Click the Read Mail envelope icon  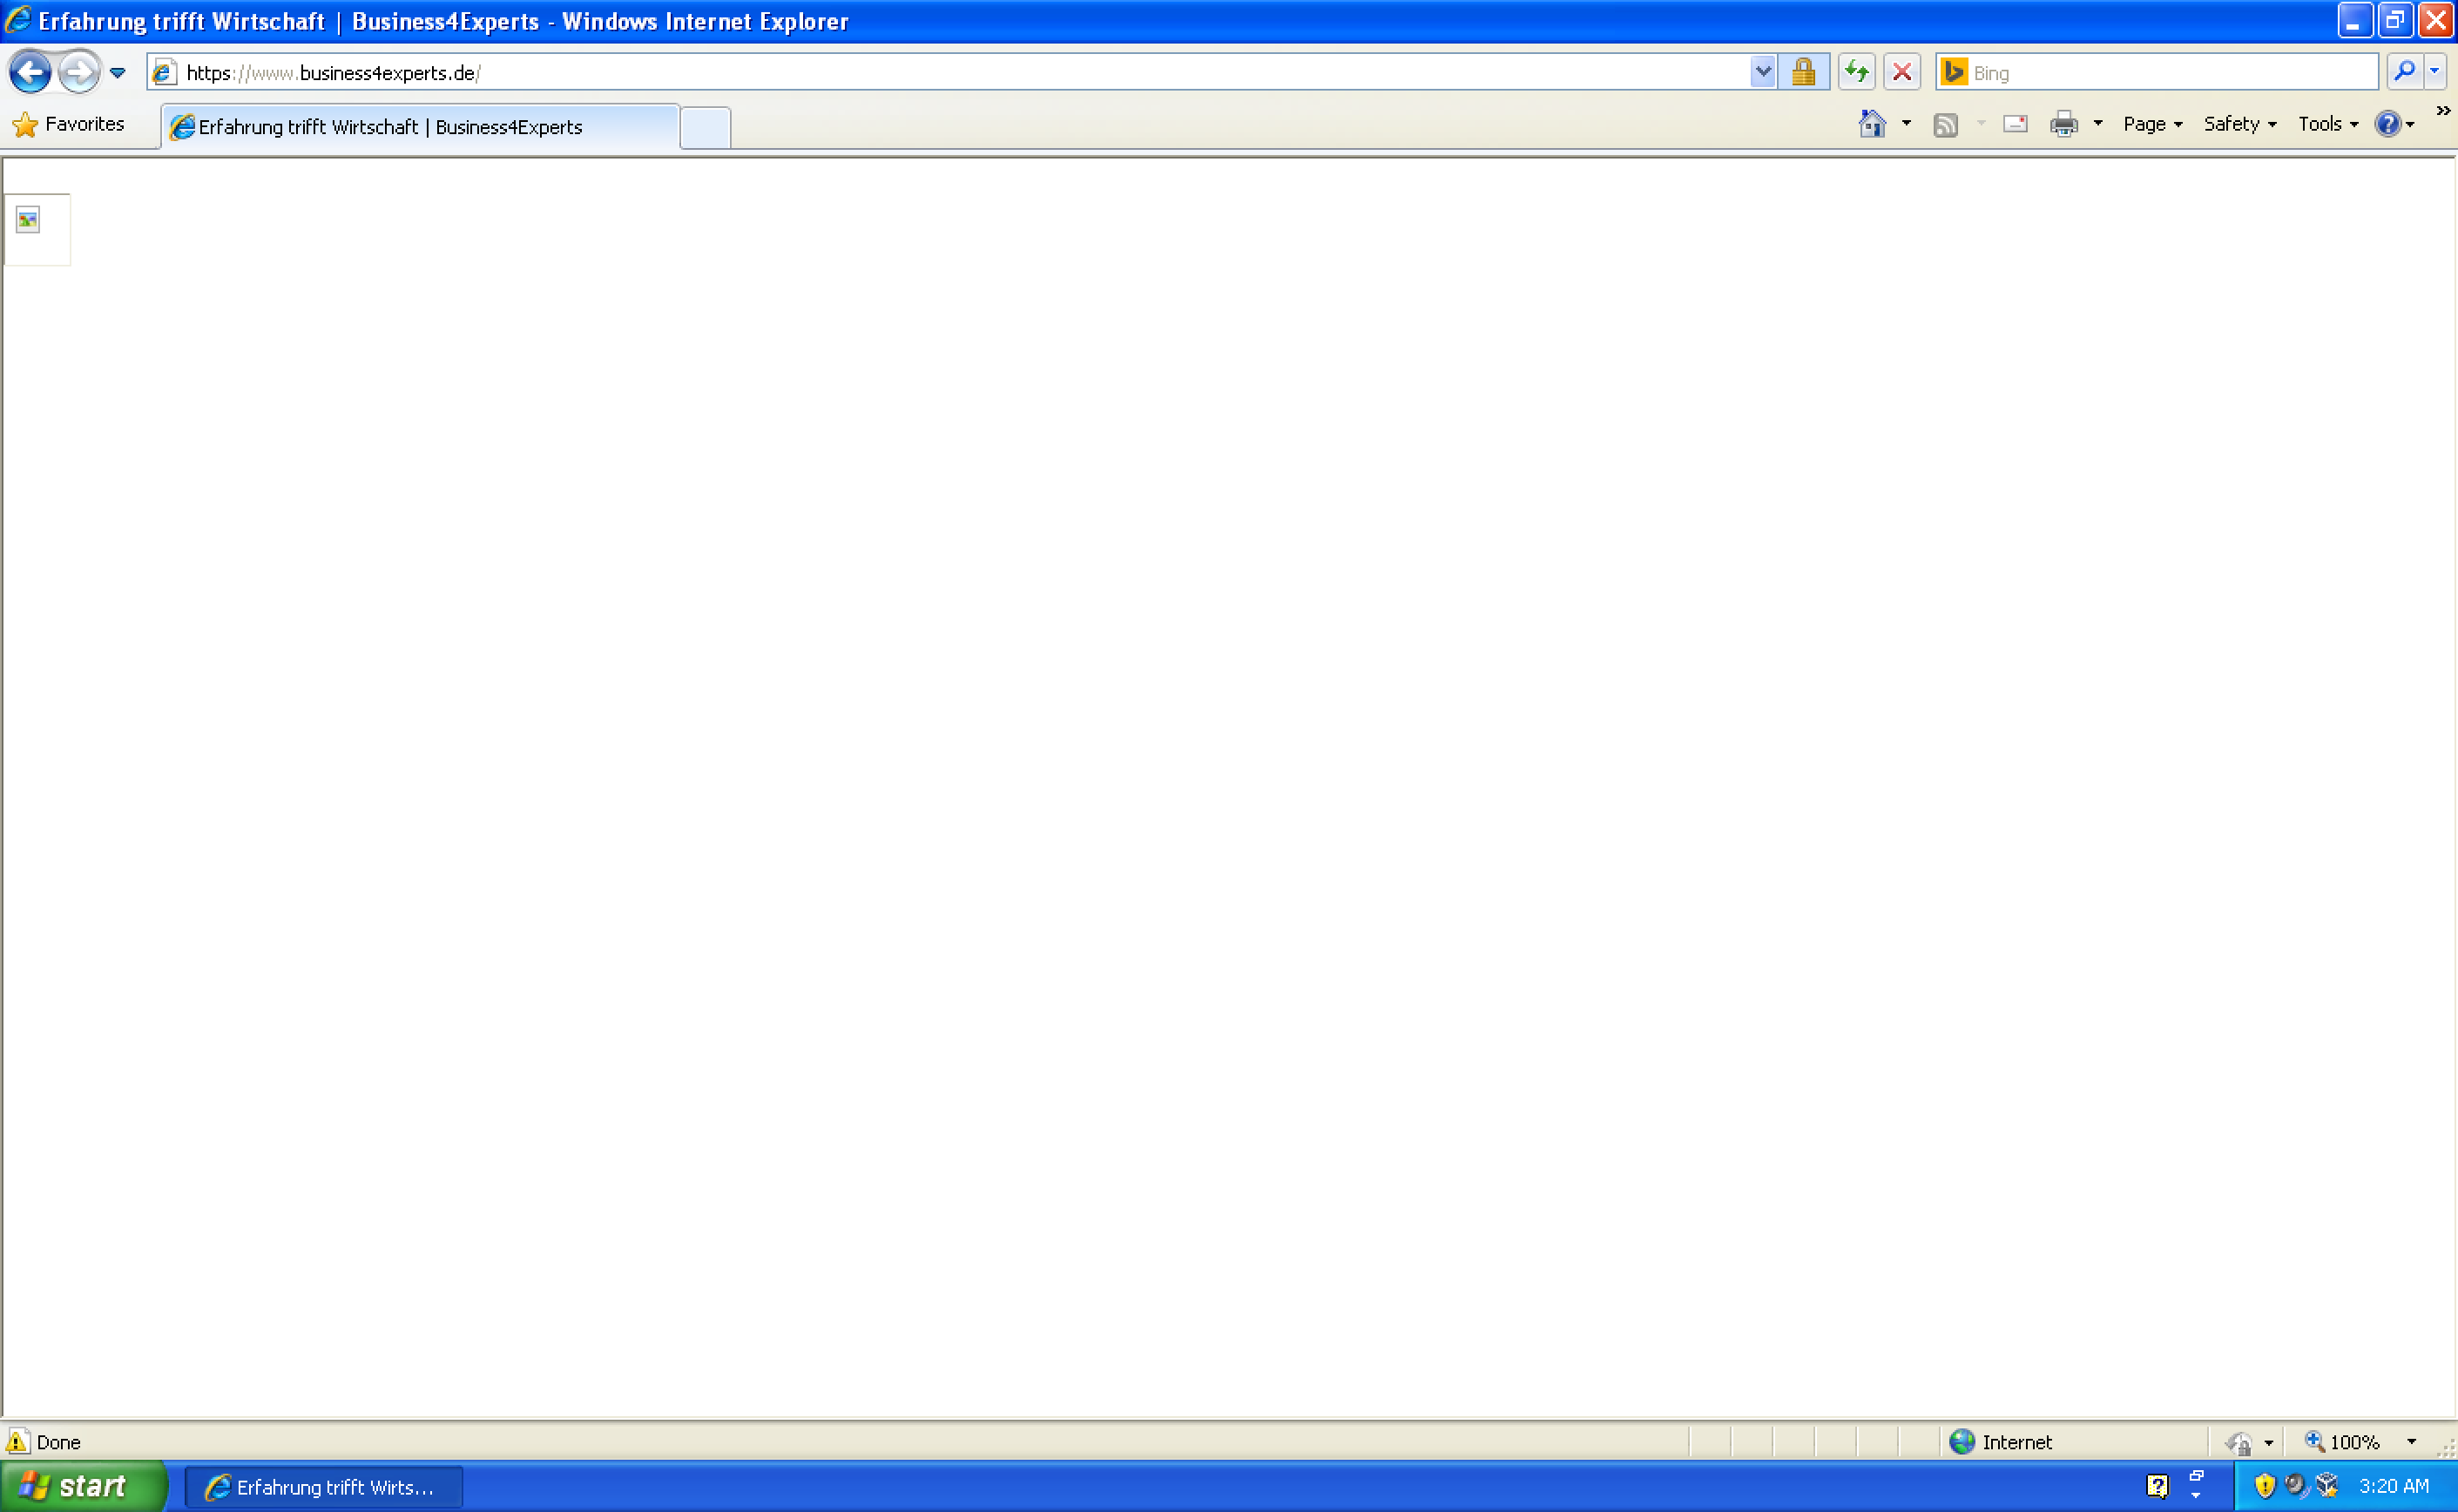[2015, 123]
